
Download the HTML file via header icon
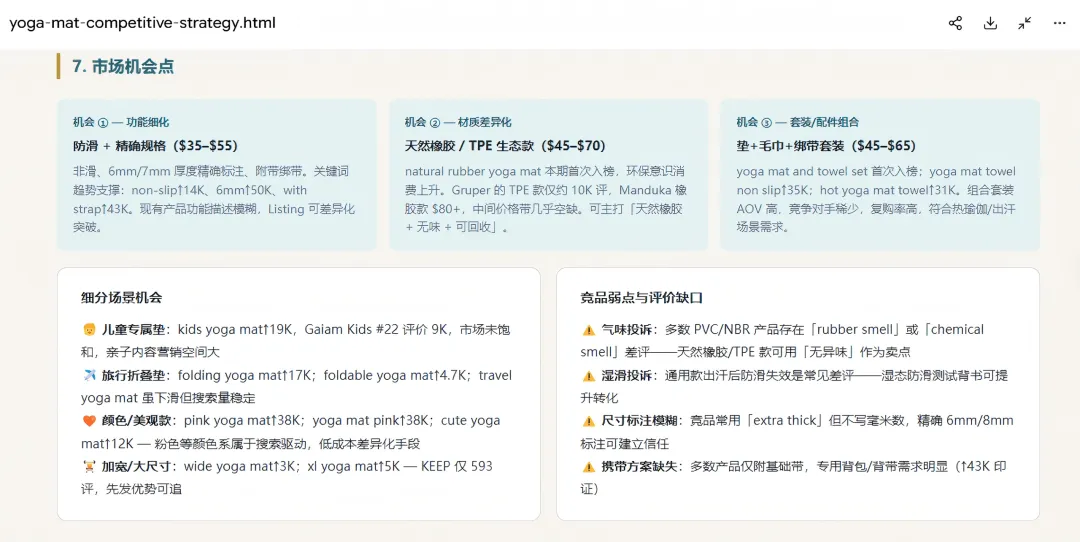[990, 23]
